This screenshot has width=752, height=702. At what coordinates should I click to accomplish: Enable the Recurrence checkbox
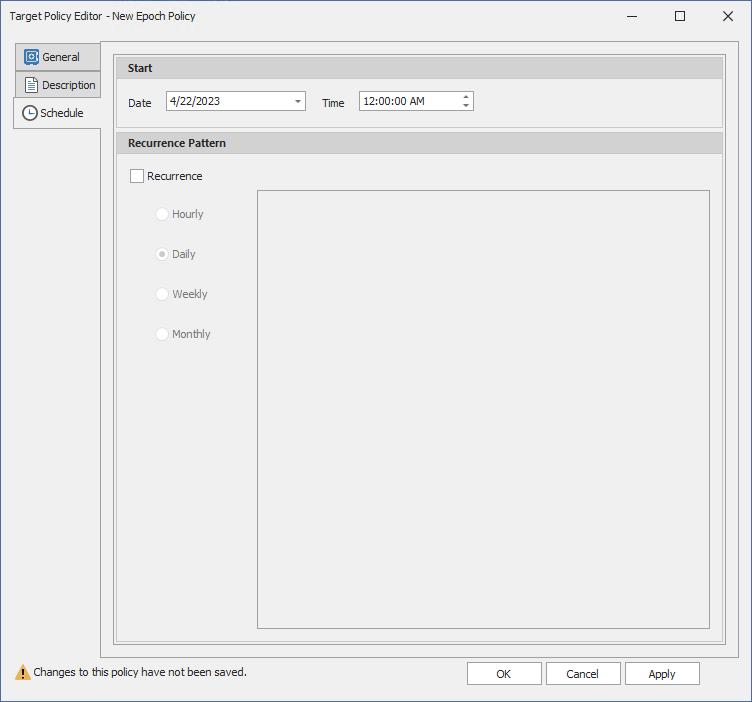point(137,176)
